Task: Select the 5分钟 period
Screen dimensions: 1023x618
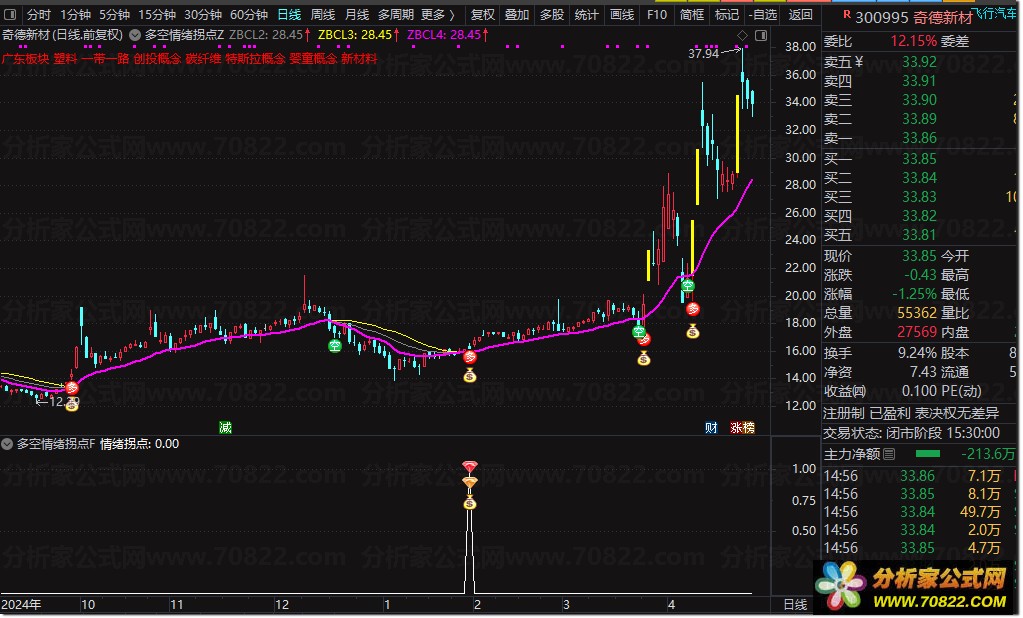Action: [x=115, y=14]
